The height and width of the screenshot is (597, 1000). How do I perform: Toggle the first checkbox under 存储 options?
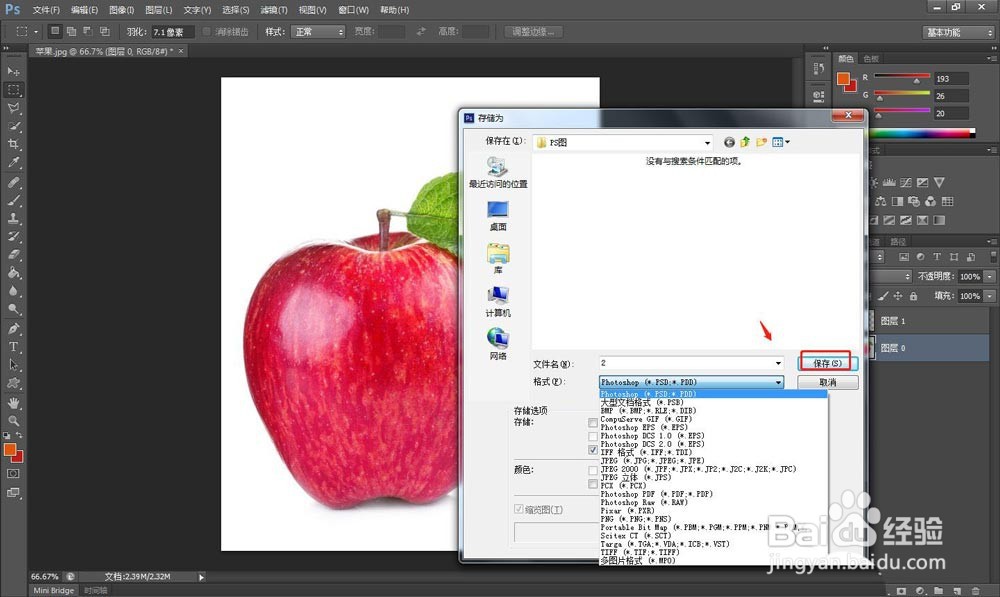click(x=593, y=423)
